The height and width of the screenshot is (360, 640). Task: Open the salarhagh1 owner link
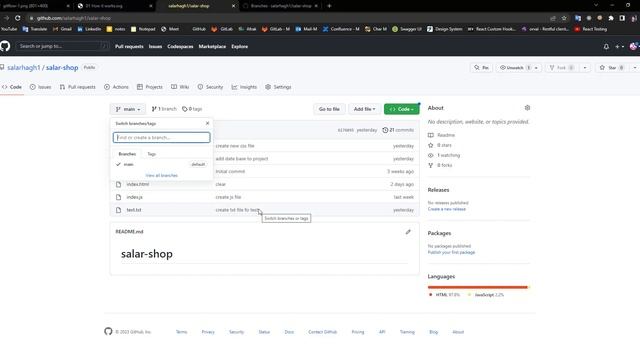[24, 68]
